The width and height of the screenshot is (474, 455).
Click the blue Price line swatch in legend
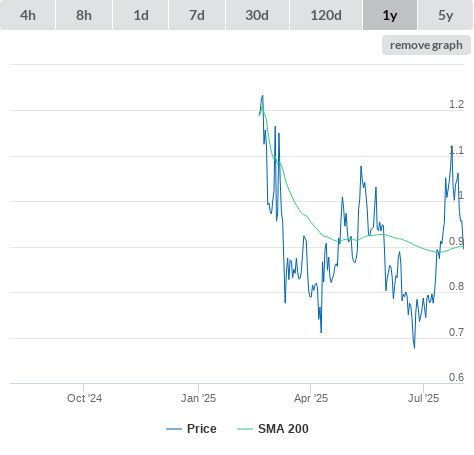pyautogui.click(x=174, y=429)
